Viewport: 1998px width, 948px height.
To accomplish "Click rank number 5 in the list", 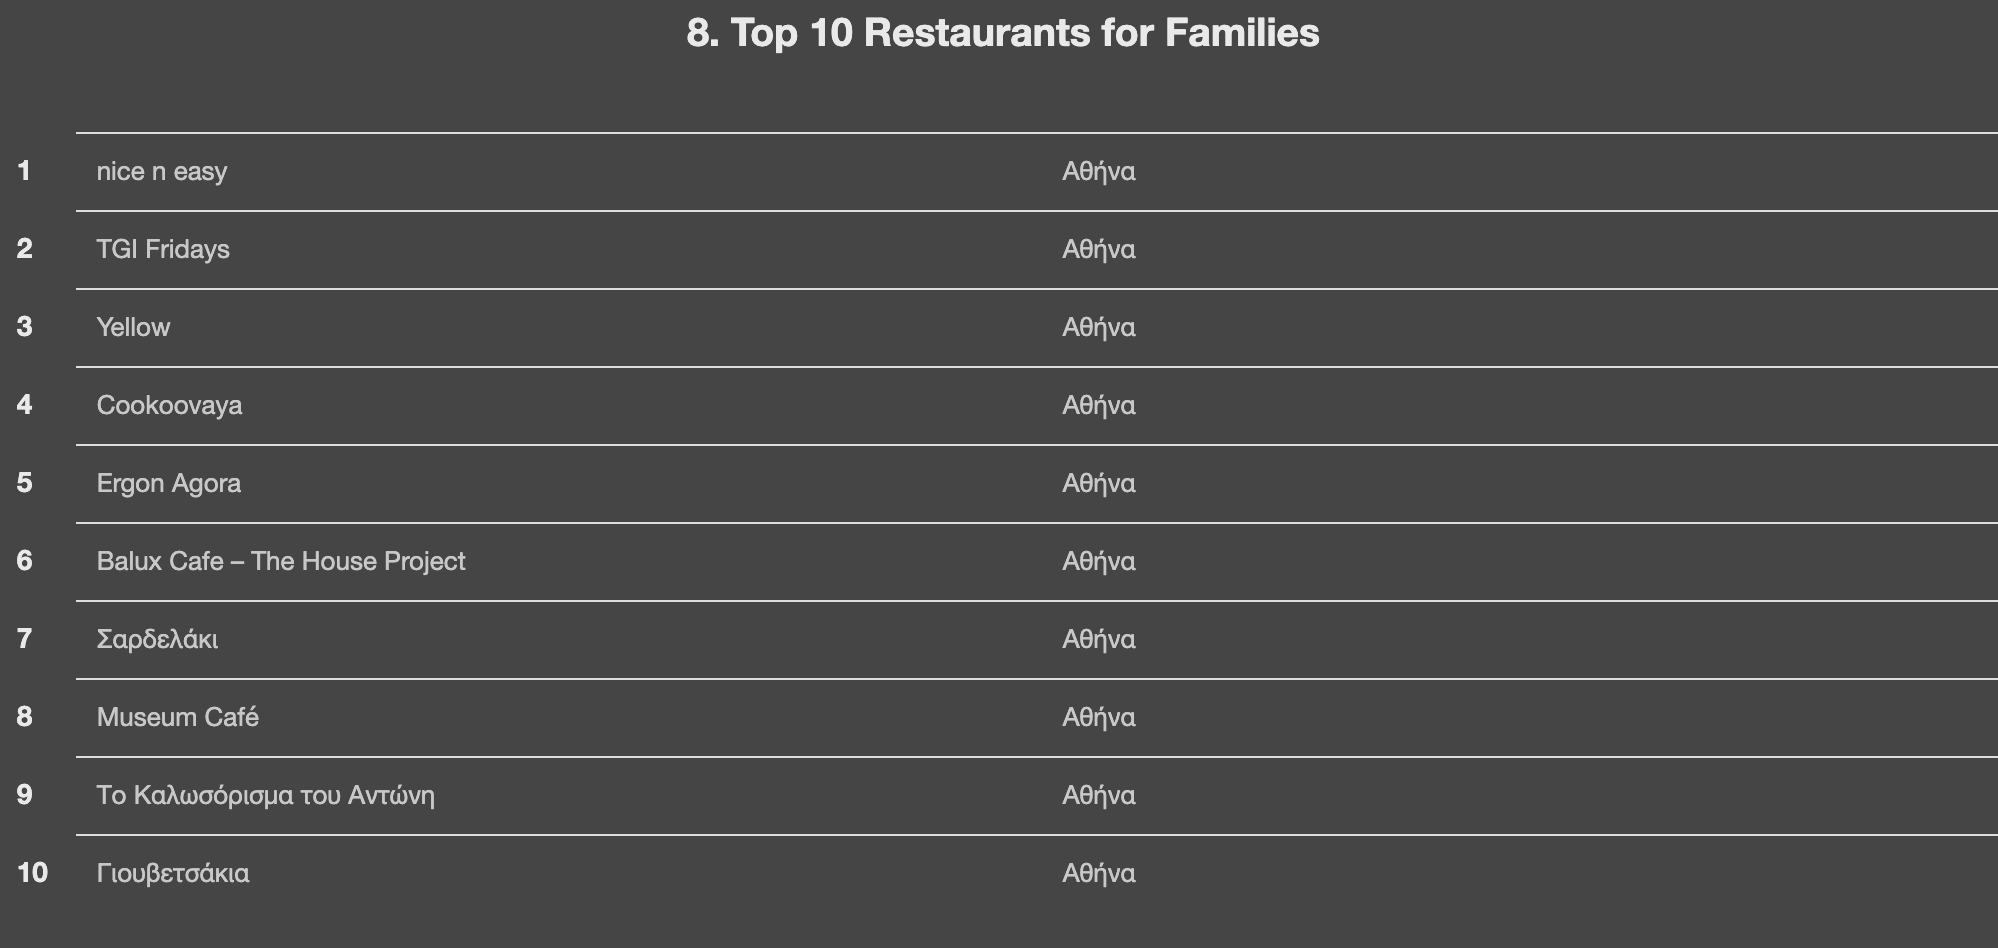I will coord(24,484).
